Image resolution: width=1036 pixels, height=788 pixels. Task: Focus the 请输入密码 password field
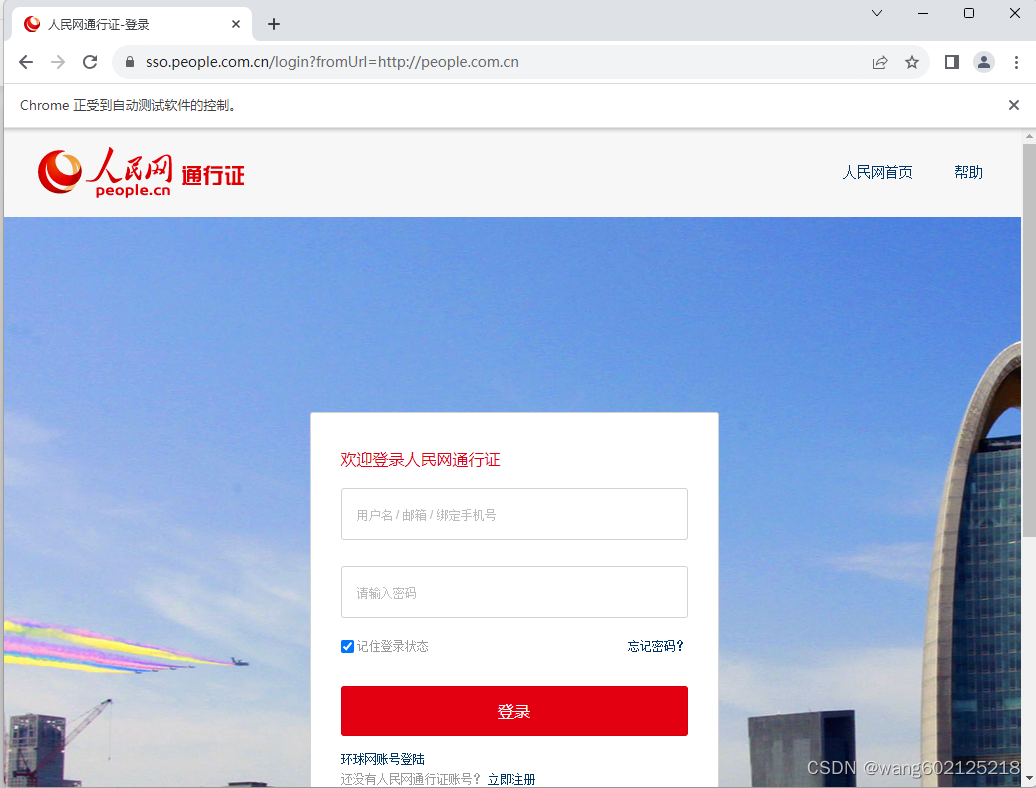pos(514,592)
